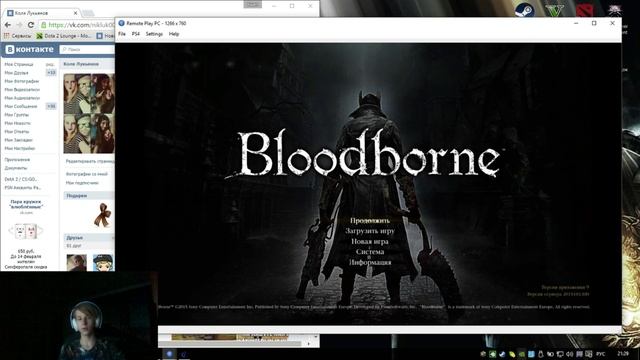Click the taskbar clock
640x360 pixels.
coord(623,353)
